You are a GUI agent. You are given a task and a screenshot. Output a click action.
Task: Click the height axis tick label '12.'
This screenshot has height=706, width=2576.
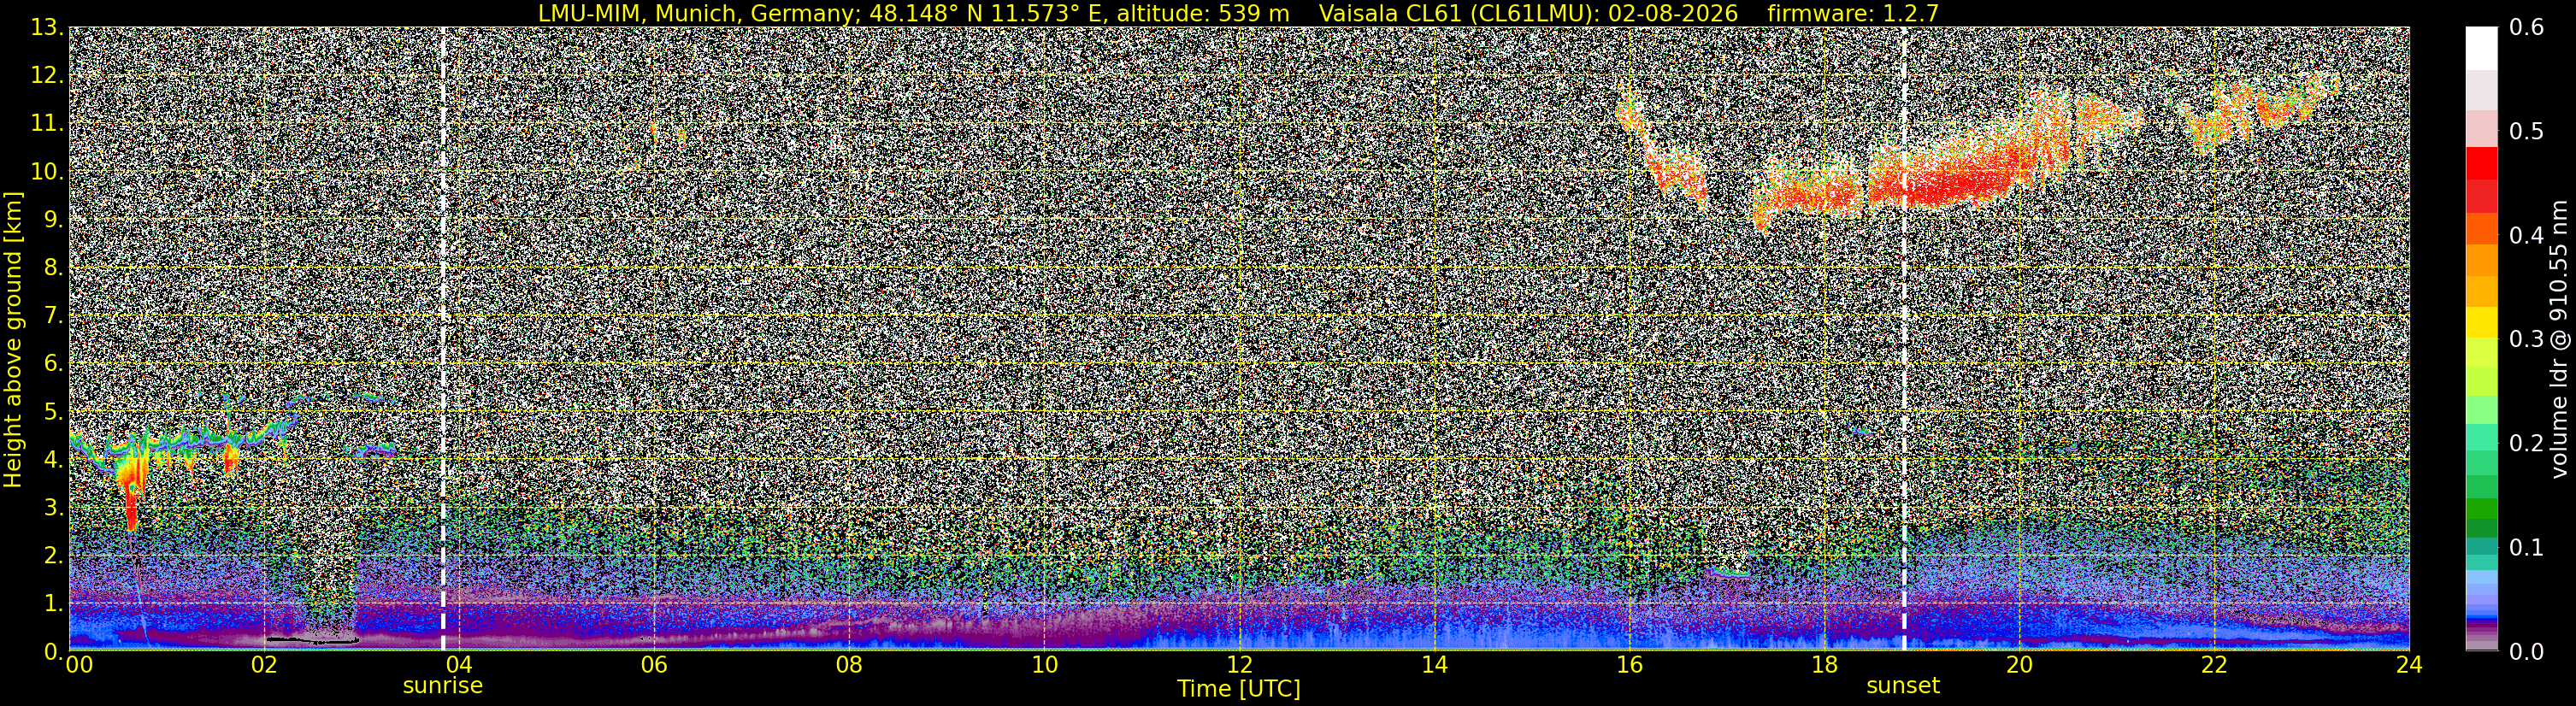coord(46,75)
